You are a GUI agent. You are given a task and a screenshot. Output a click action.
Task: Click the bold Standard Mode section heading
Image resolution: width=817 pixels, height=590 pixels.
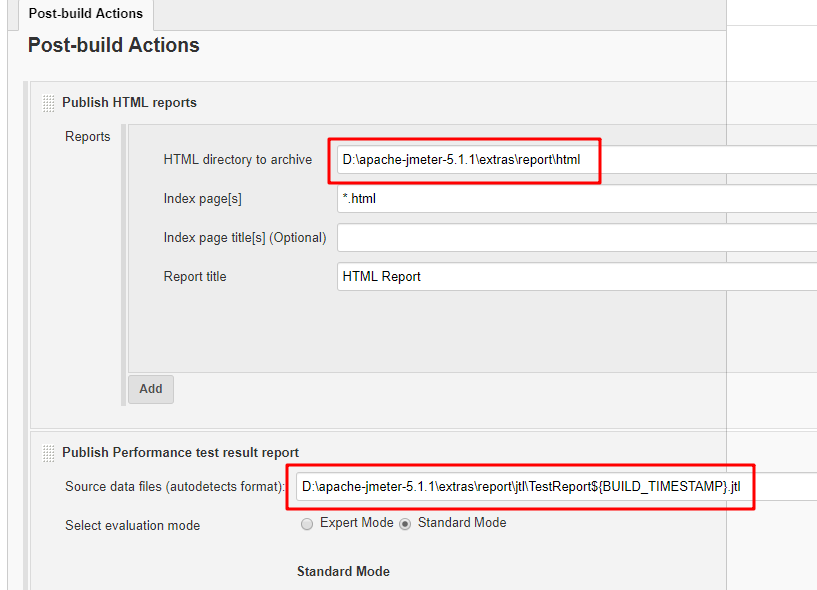coord(343,571)
